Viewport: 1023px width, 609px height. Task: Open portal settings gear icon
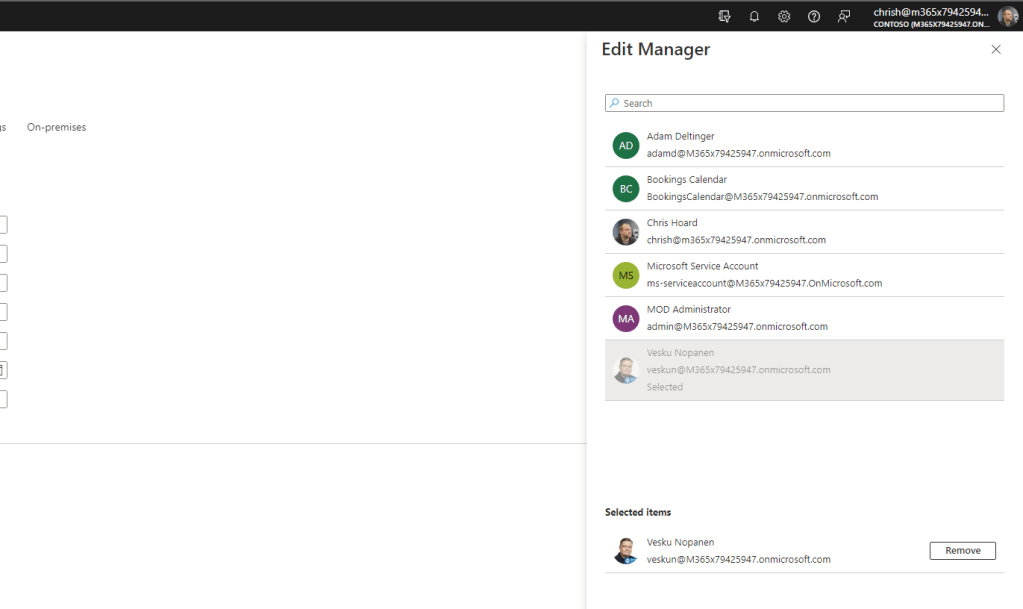point(784,16)
